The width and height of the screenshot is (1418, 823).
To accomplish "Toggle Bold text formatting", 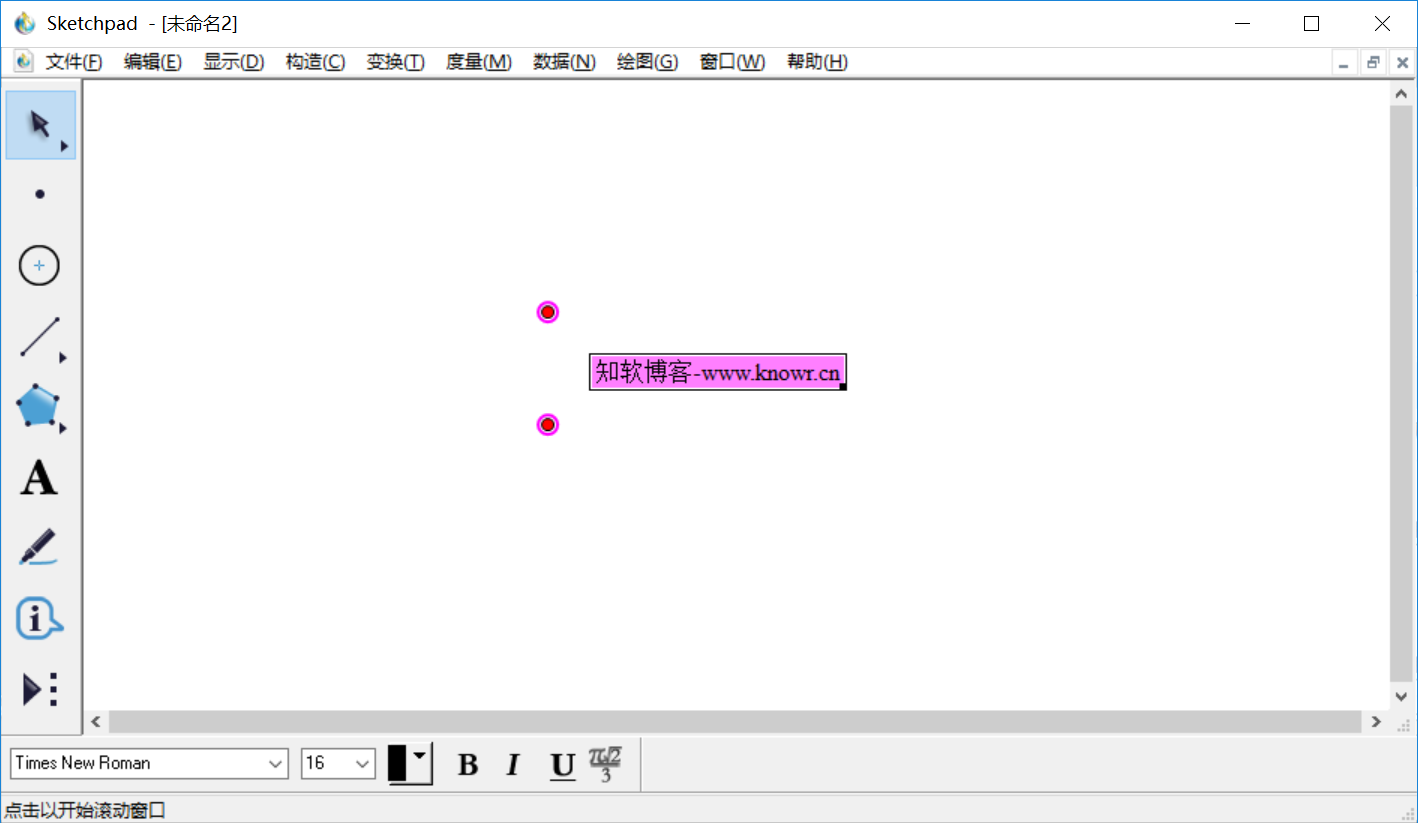I will coord(467,765).
